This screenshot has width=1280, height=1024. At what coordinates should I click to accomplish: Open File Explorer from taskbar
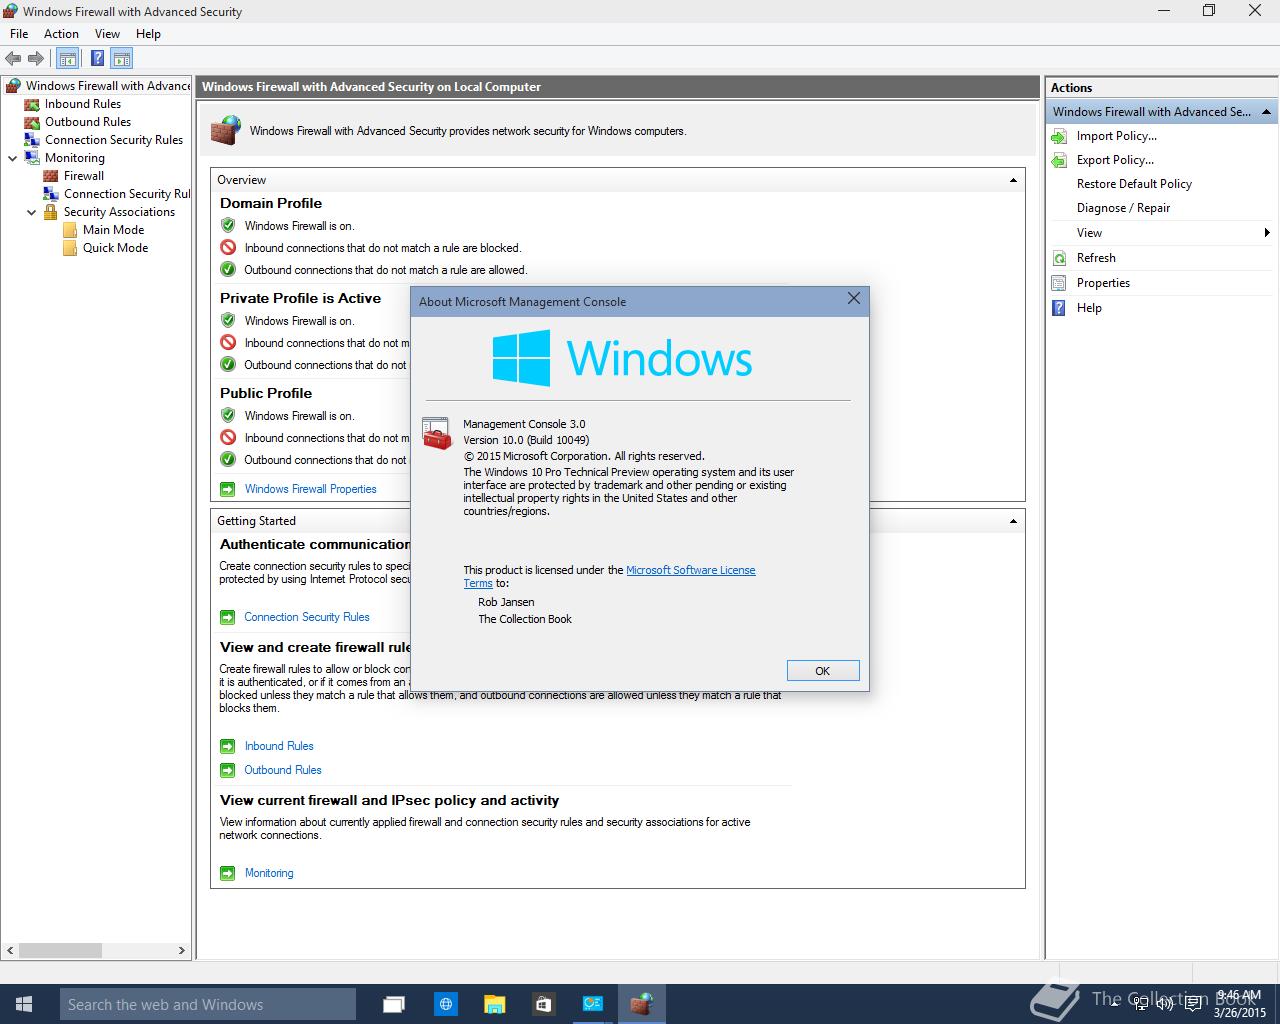pyautogui.click(x=494, y=1004)
